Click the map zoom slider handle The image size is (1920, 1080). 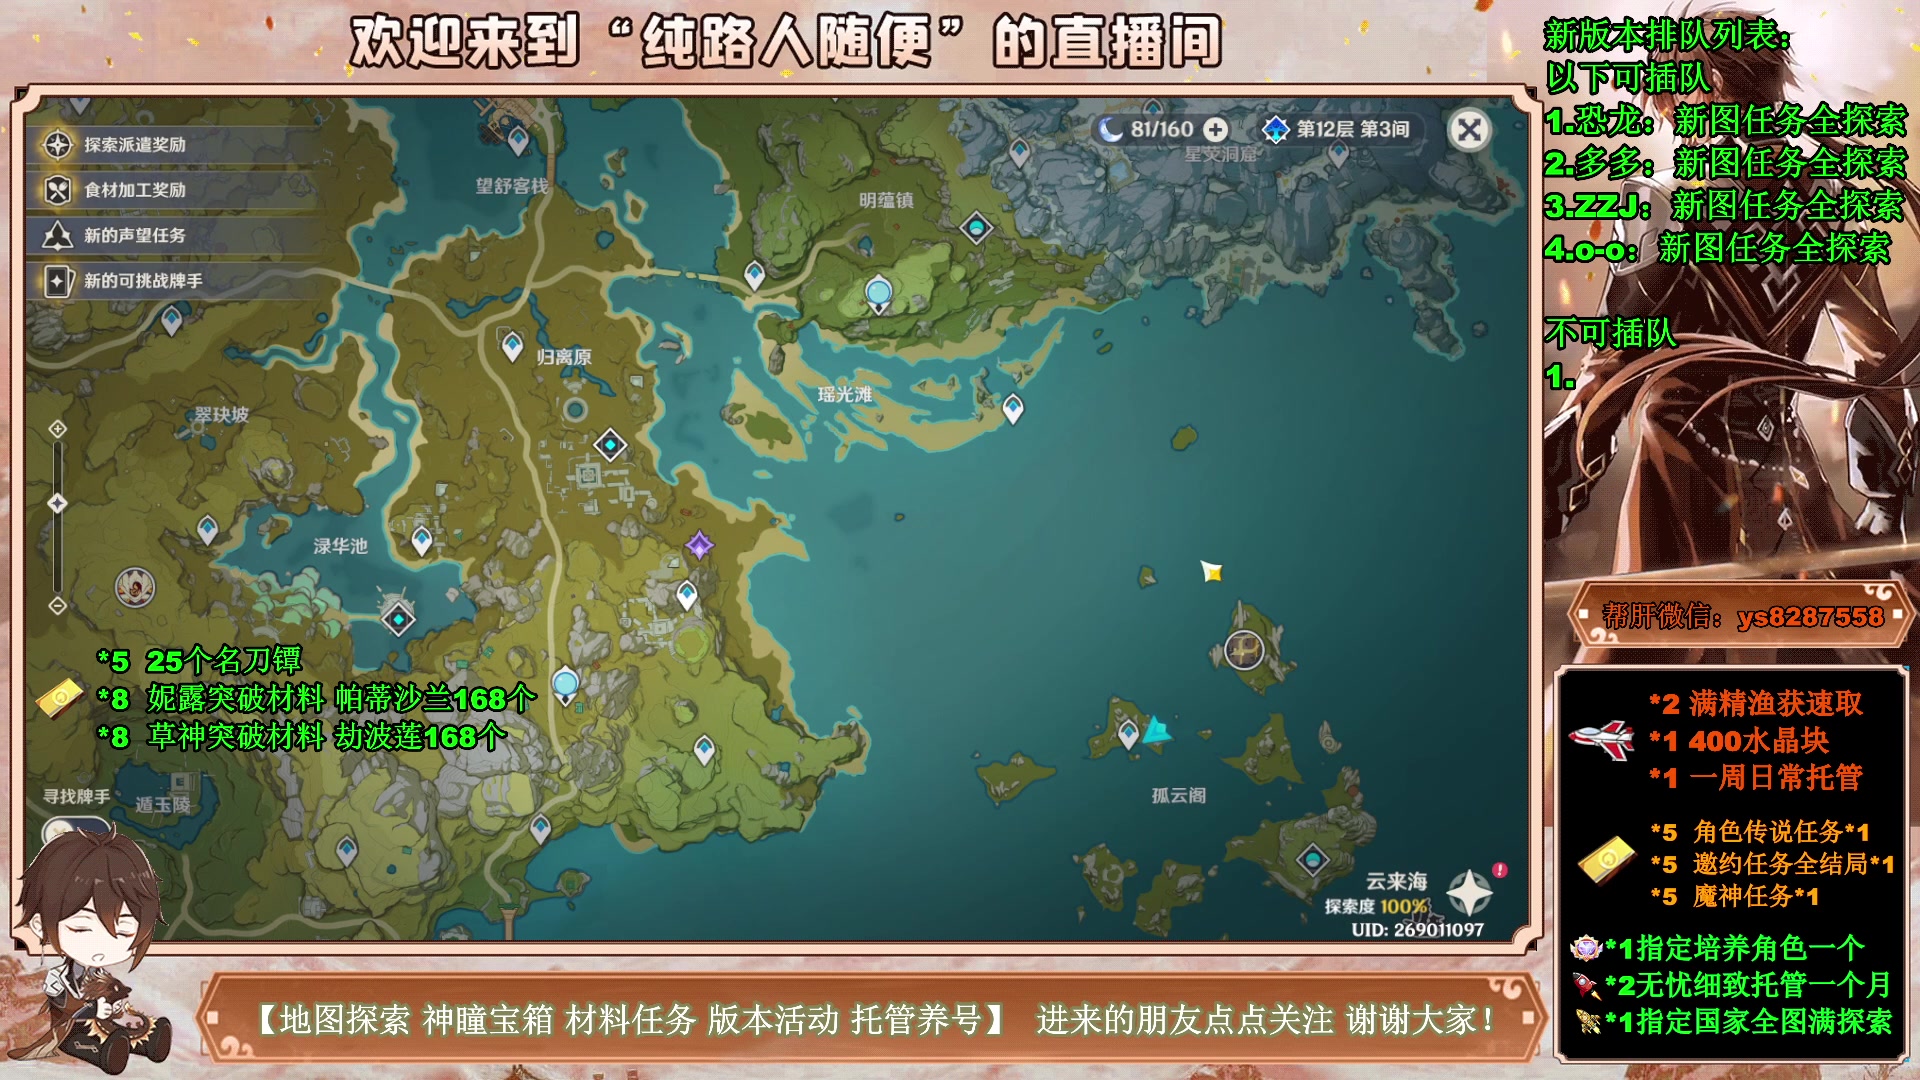[58, 503]
